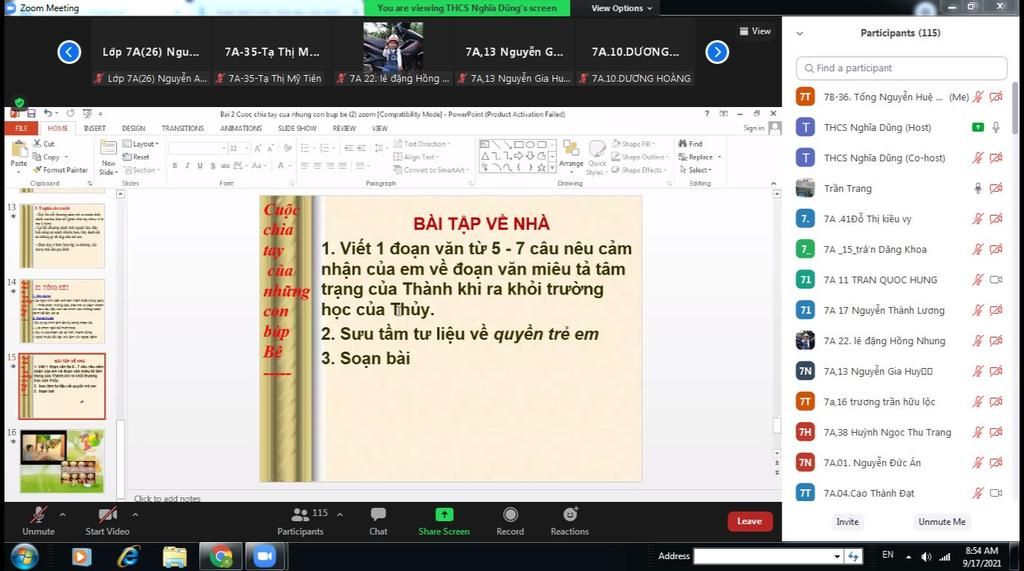
Task: Toggle mute icon for 7A .41Đỗ Thị kiều vy
Action: point(978,219)
